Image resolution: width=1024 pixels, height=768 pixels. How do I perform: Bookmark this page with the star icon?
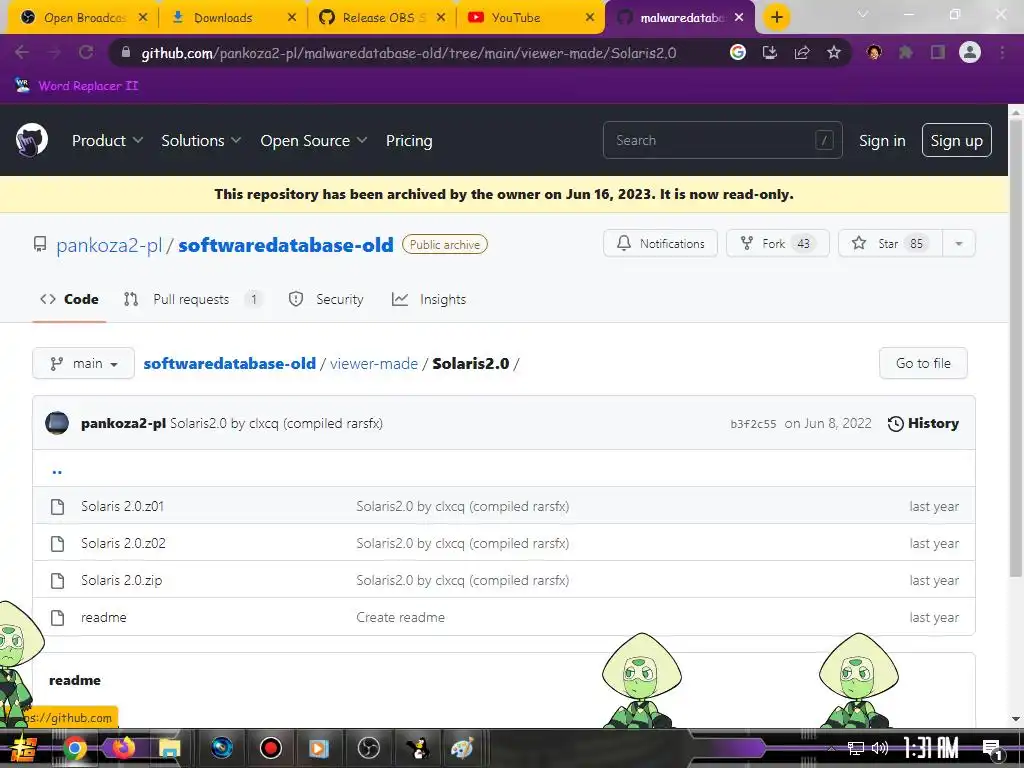[x=833, y=52]
